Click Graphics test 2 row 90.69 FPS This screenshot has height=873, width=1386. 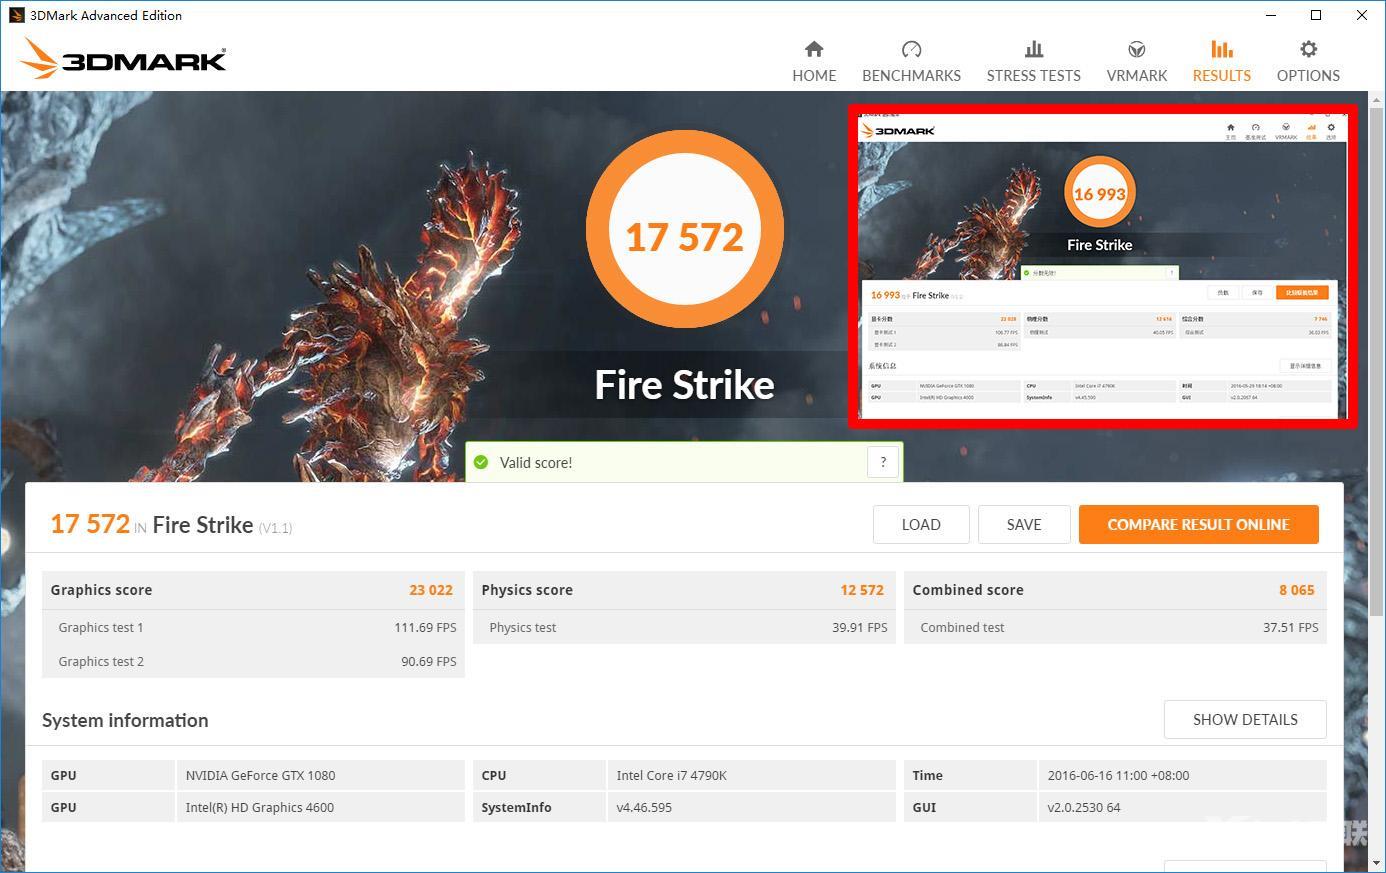tap(253, 661)
